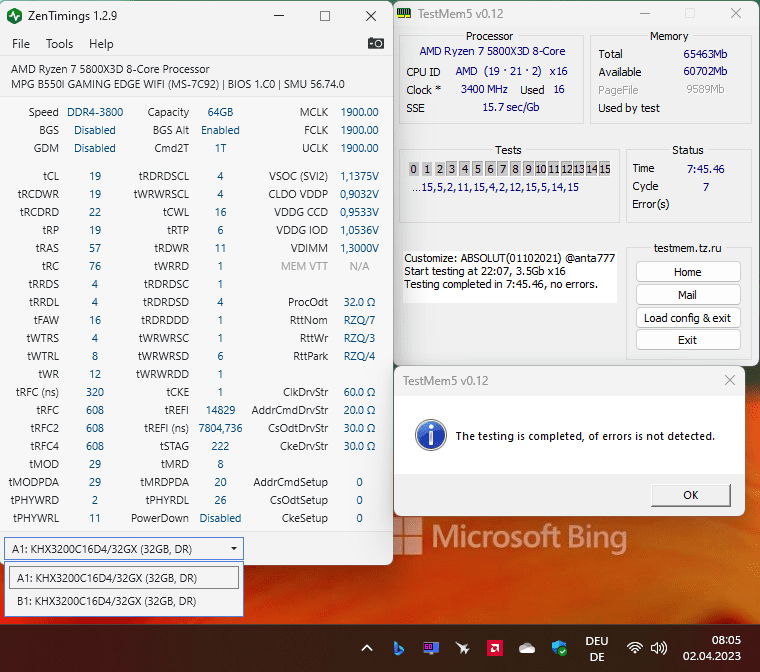Click the Mail button in TestMem5
Viewport: 760px width, 672px height.
pyautogui.click(x=687, y=295)
